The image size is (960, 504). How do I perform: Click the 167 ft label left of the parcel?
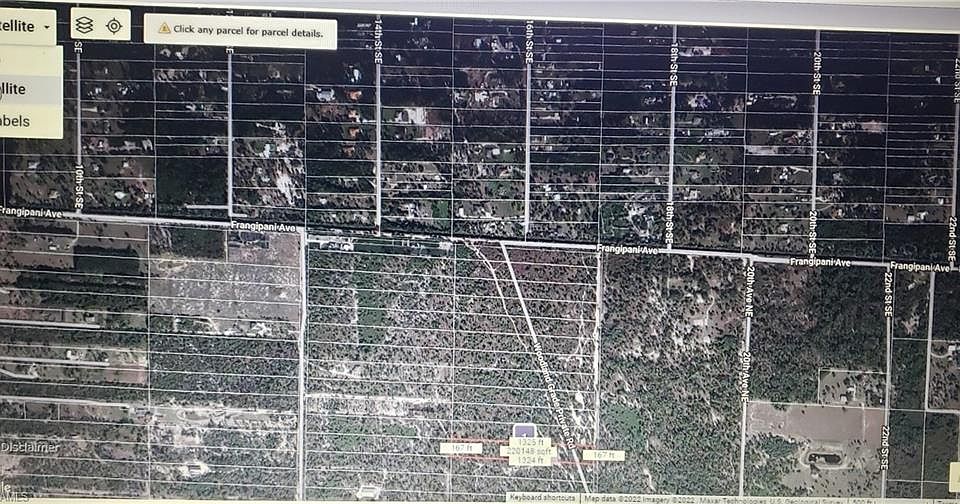pyautogui.click(x=461, y=448)
